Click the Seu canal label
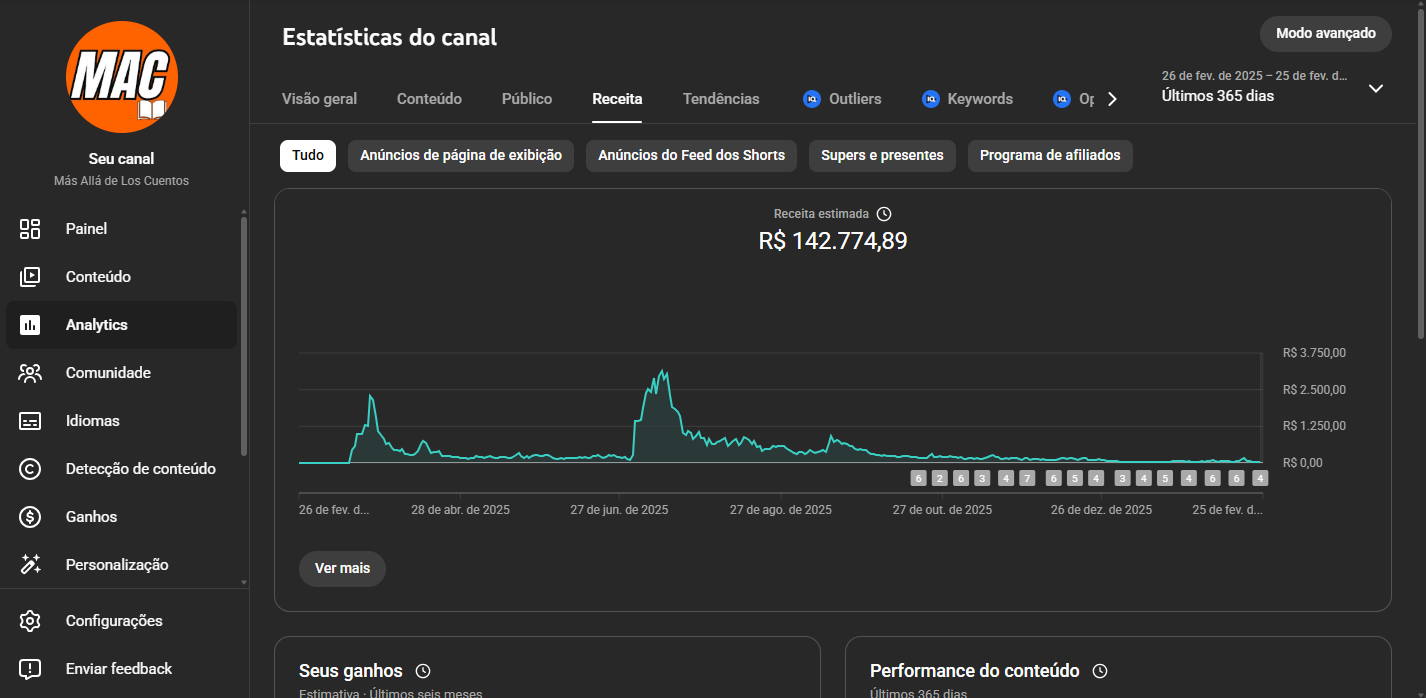This screenshot has height=698, width=1426. tap(121, 159)
